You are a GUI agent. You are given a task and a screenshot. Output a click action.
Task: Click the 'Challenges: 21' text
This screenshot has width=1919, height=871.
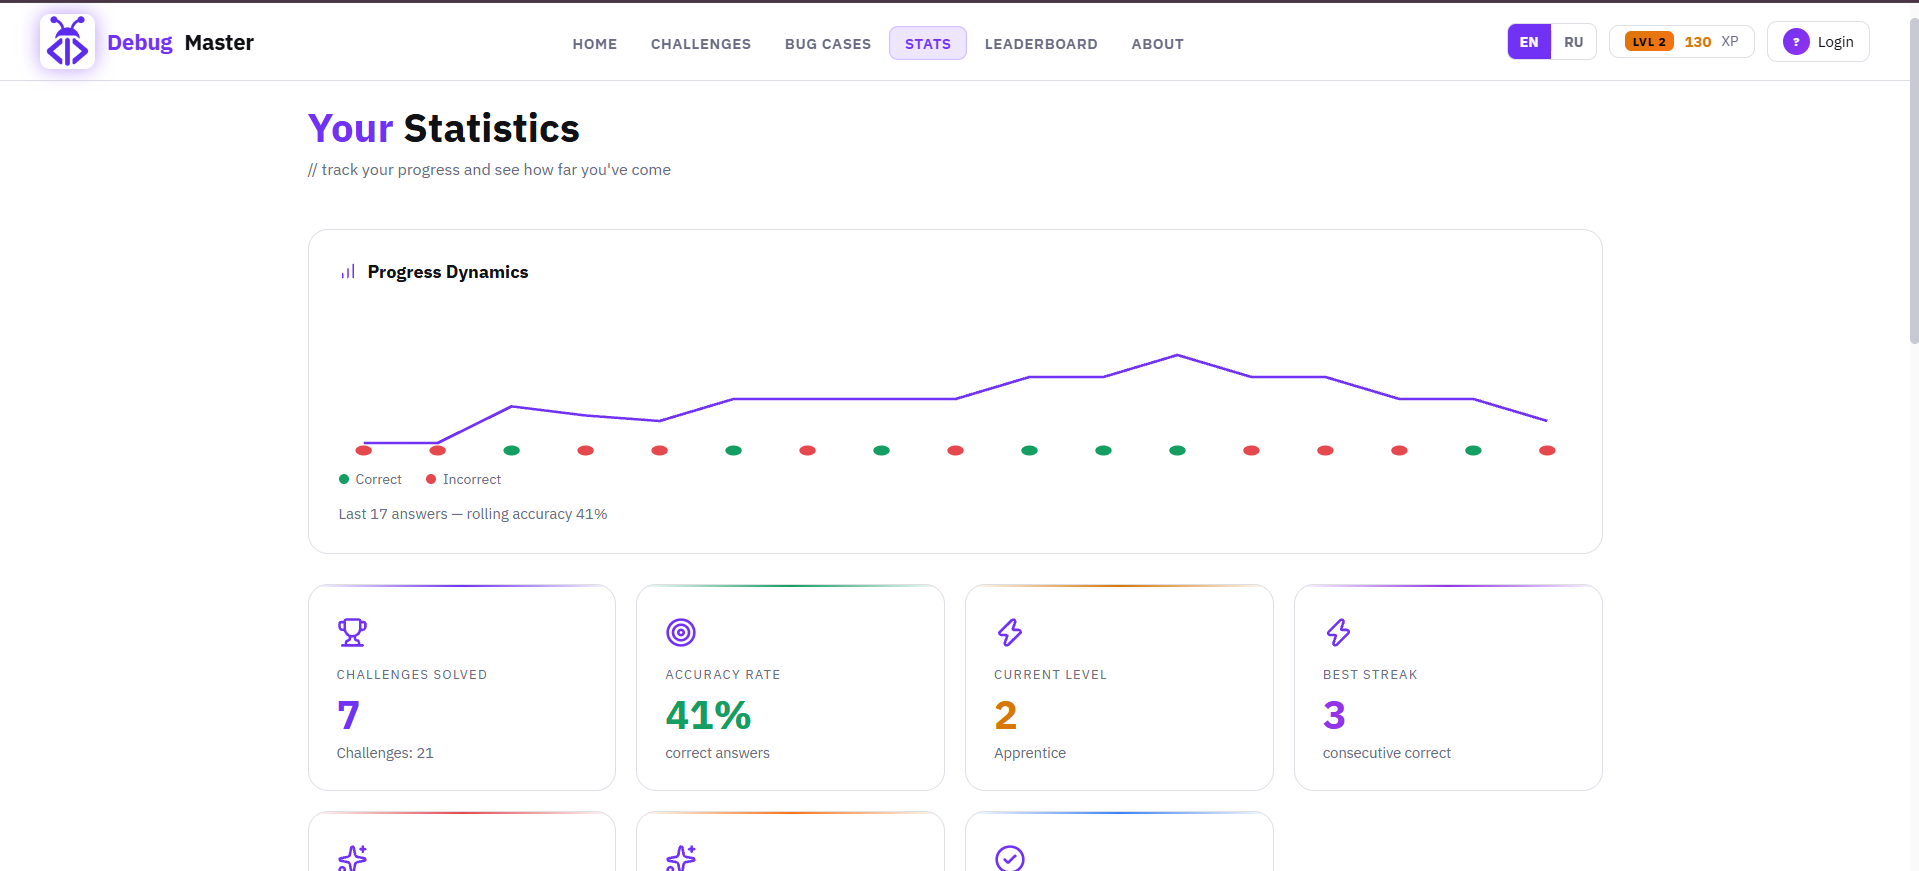pos(385,753)
